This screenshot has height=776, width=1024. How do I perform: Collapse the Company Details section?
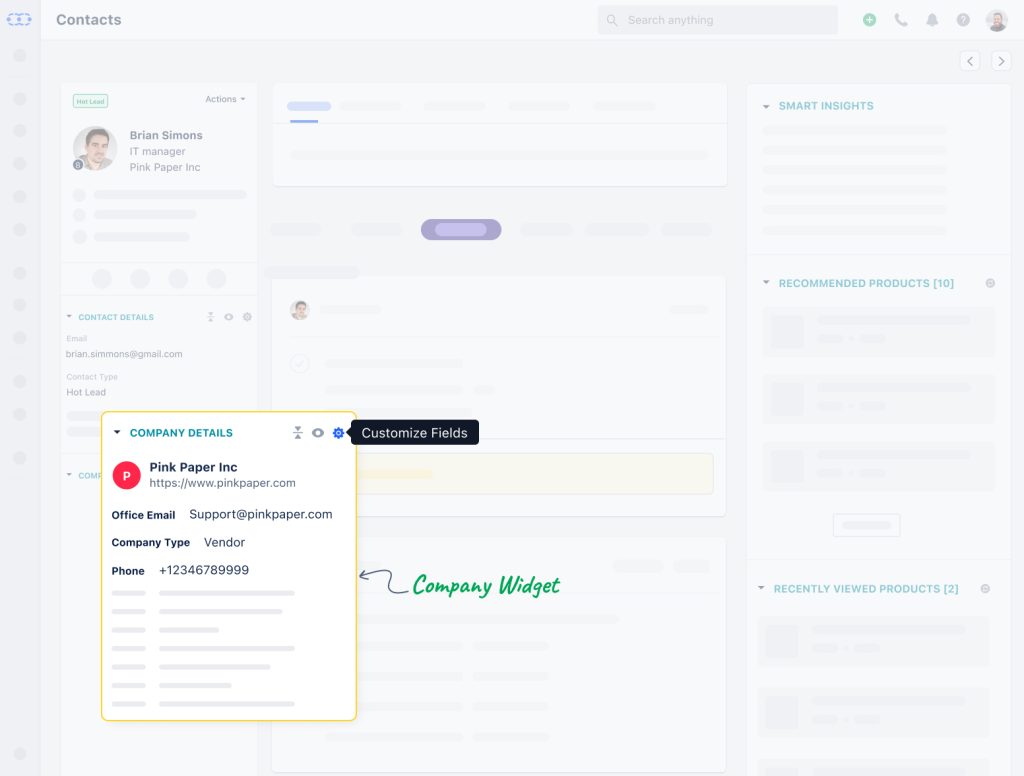point(117,432)
